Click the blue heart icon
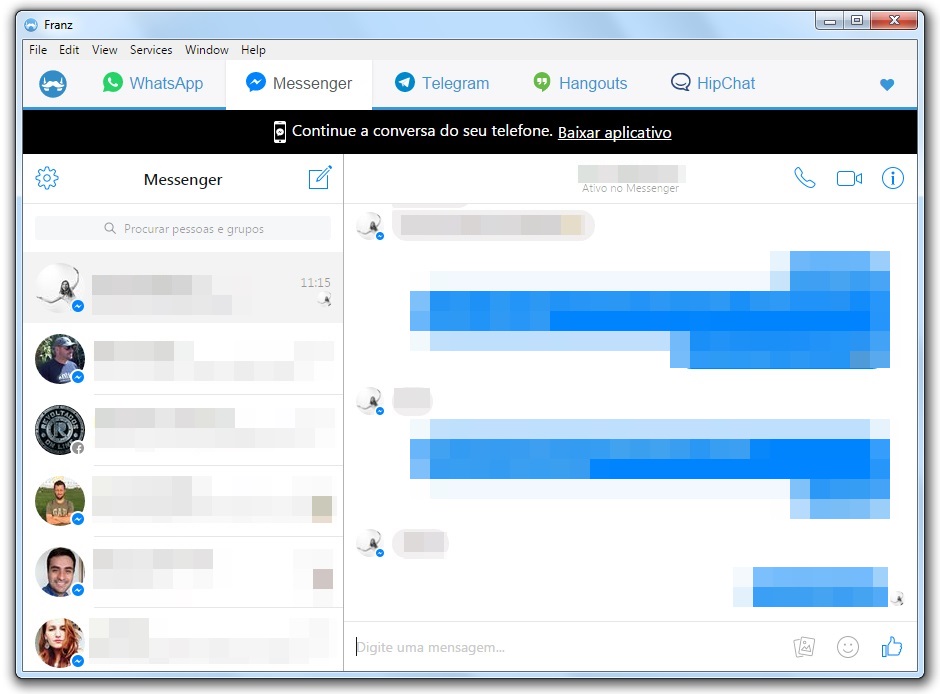This screenshot has height=694, width=940. (887, 85)
